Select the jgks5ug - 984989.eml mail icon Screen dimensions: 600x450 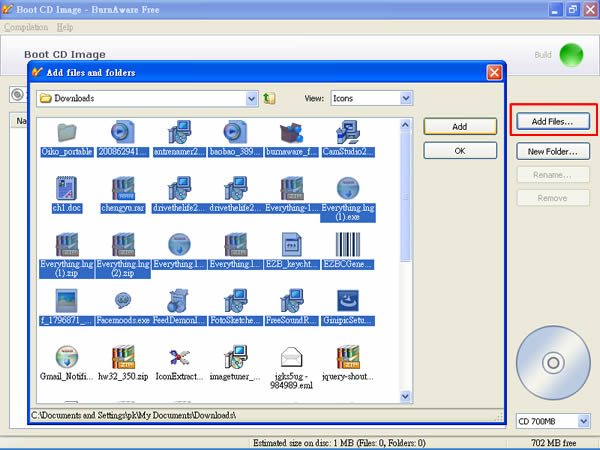pyautogui.click(x=292, y=357)
